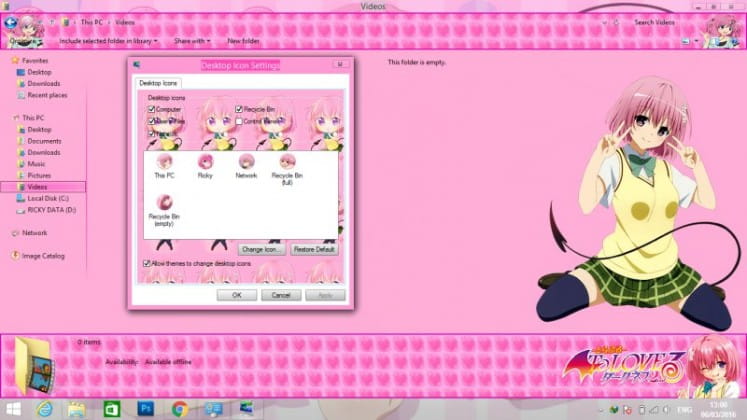Show hidden tray icons arrow
The width and height of the screenshot is (747, 420).
click(601, 410)
